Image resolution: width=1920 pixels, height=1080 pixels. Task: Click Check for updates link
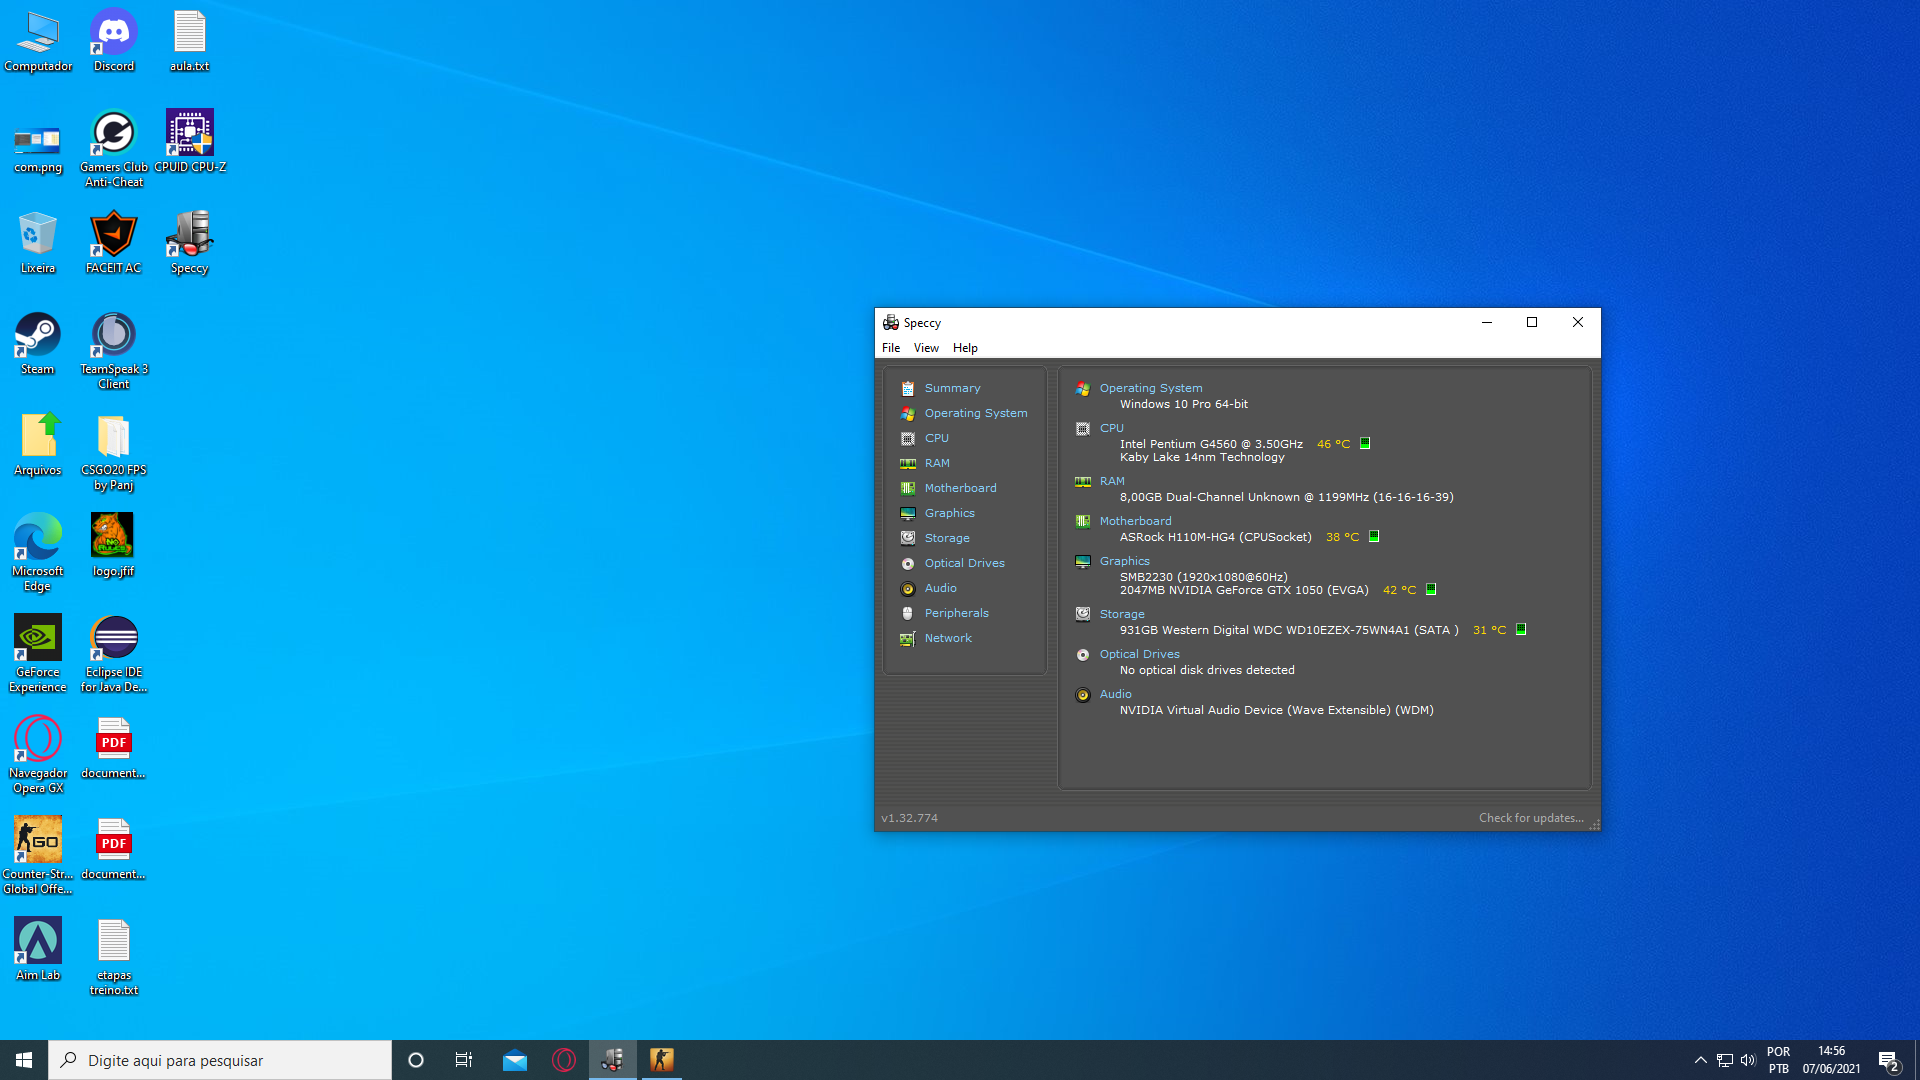click(x=1531, y=818)
